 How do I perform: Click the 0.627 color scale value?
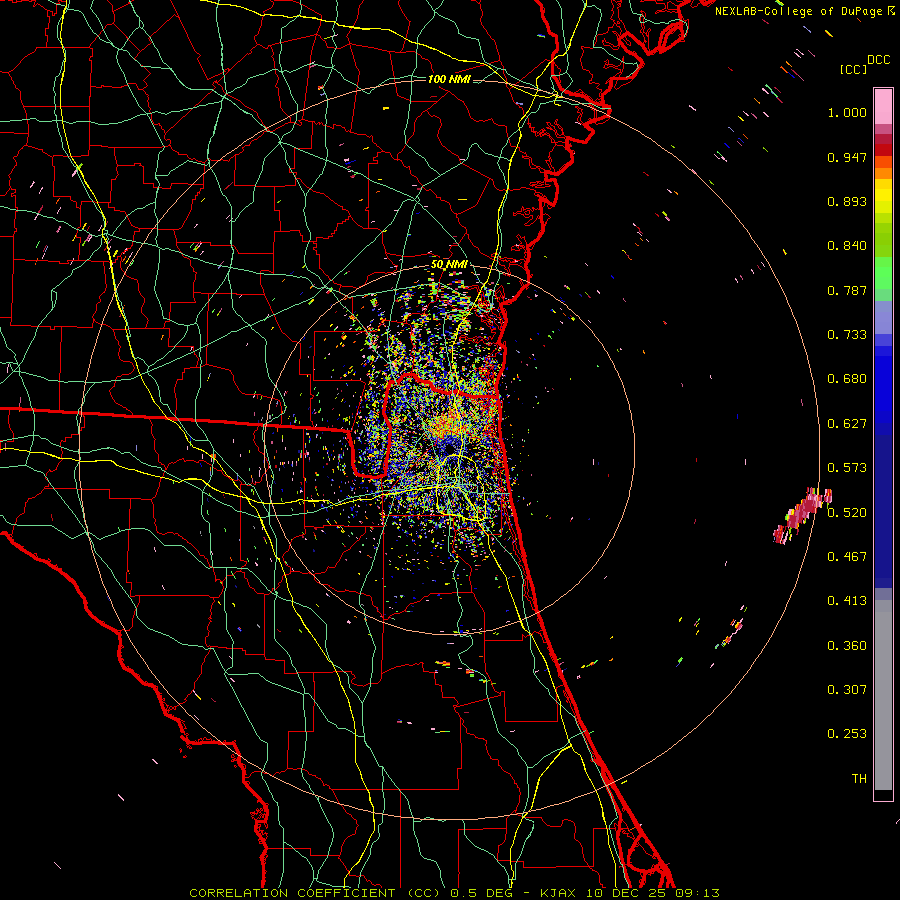tap(847, 424)
